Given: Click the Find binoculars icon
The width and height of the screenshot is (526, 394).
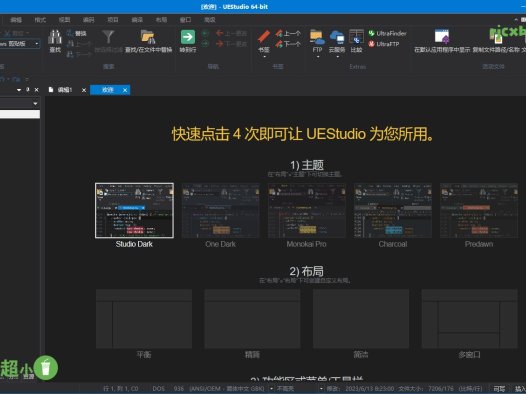Looking at the screenshot, I should pyautogui.click(x=55, y=37).
